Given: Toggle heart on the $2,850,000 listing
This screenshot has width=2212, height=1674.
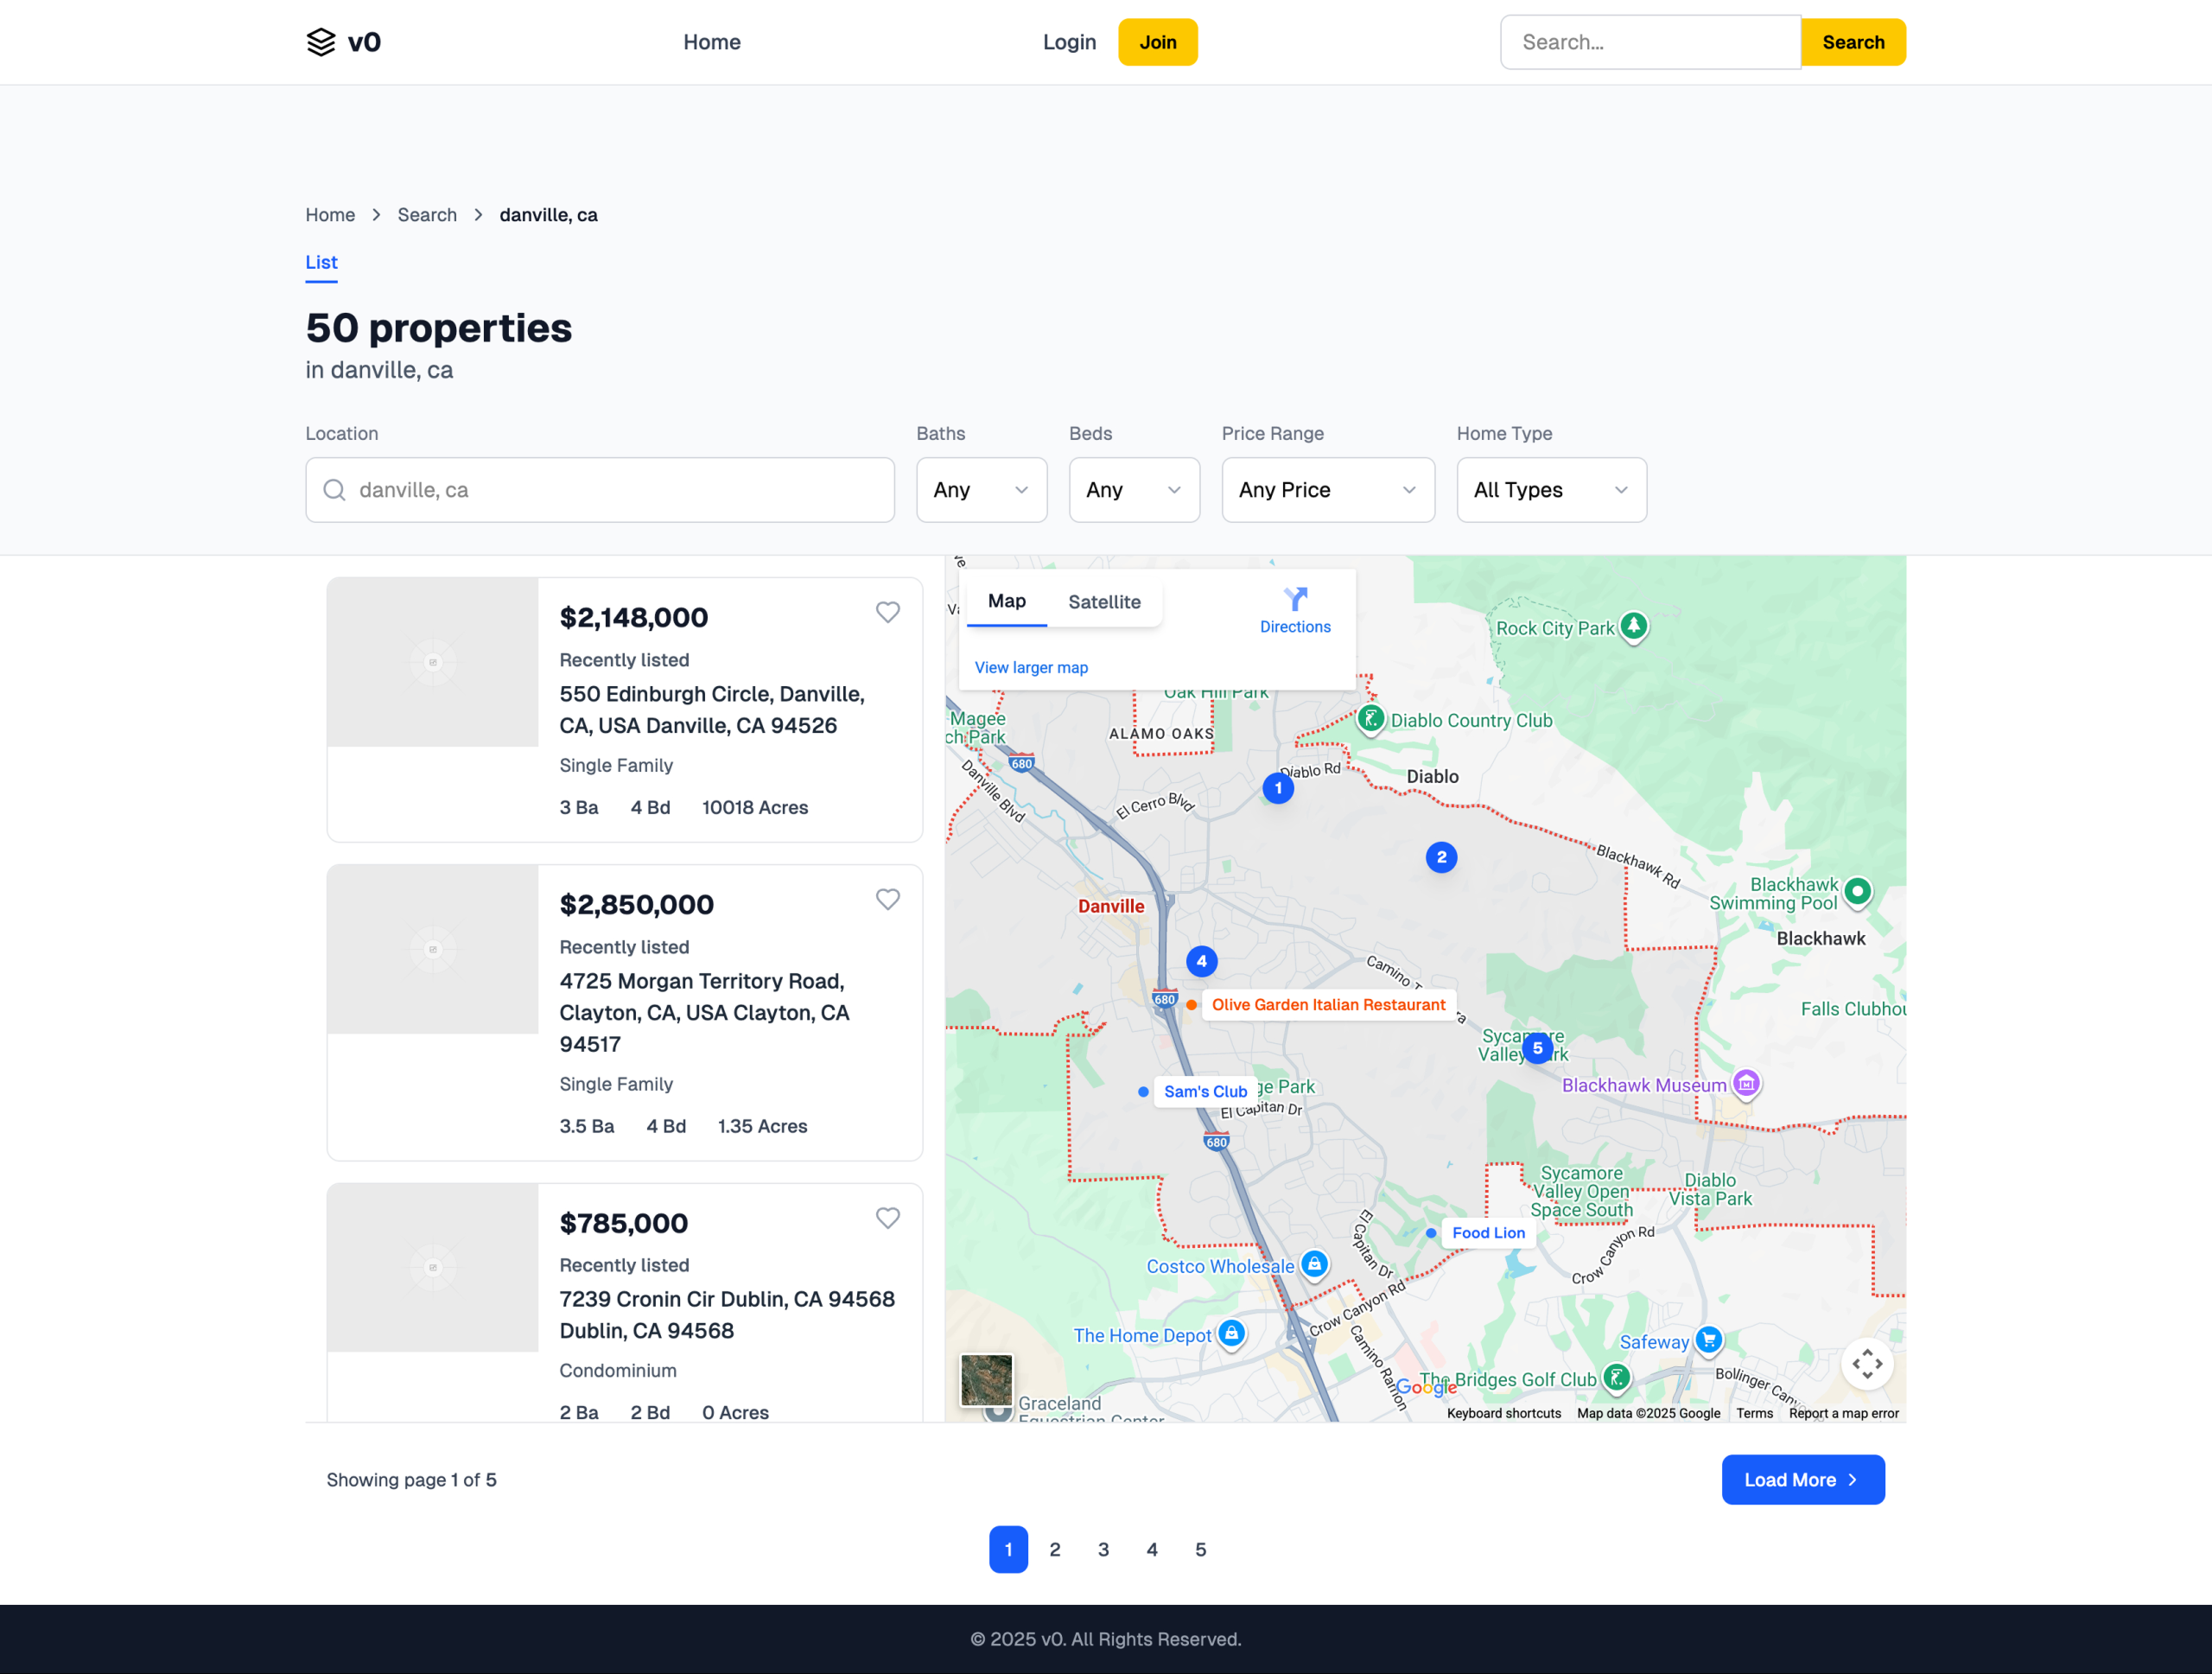Looking at the screenshot, I should coord(887,899).
